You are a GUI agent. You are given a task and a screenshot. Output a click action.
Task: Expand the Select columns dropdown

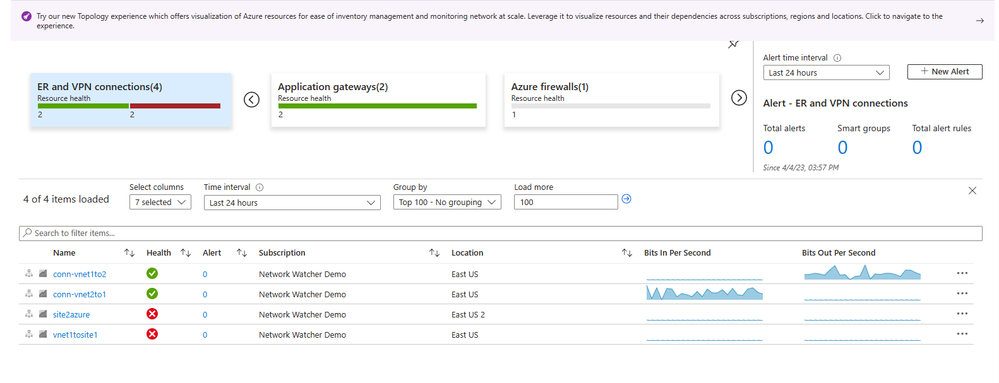coord(159,202)
